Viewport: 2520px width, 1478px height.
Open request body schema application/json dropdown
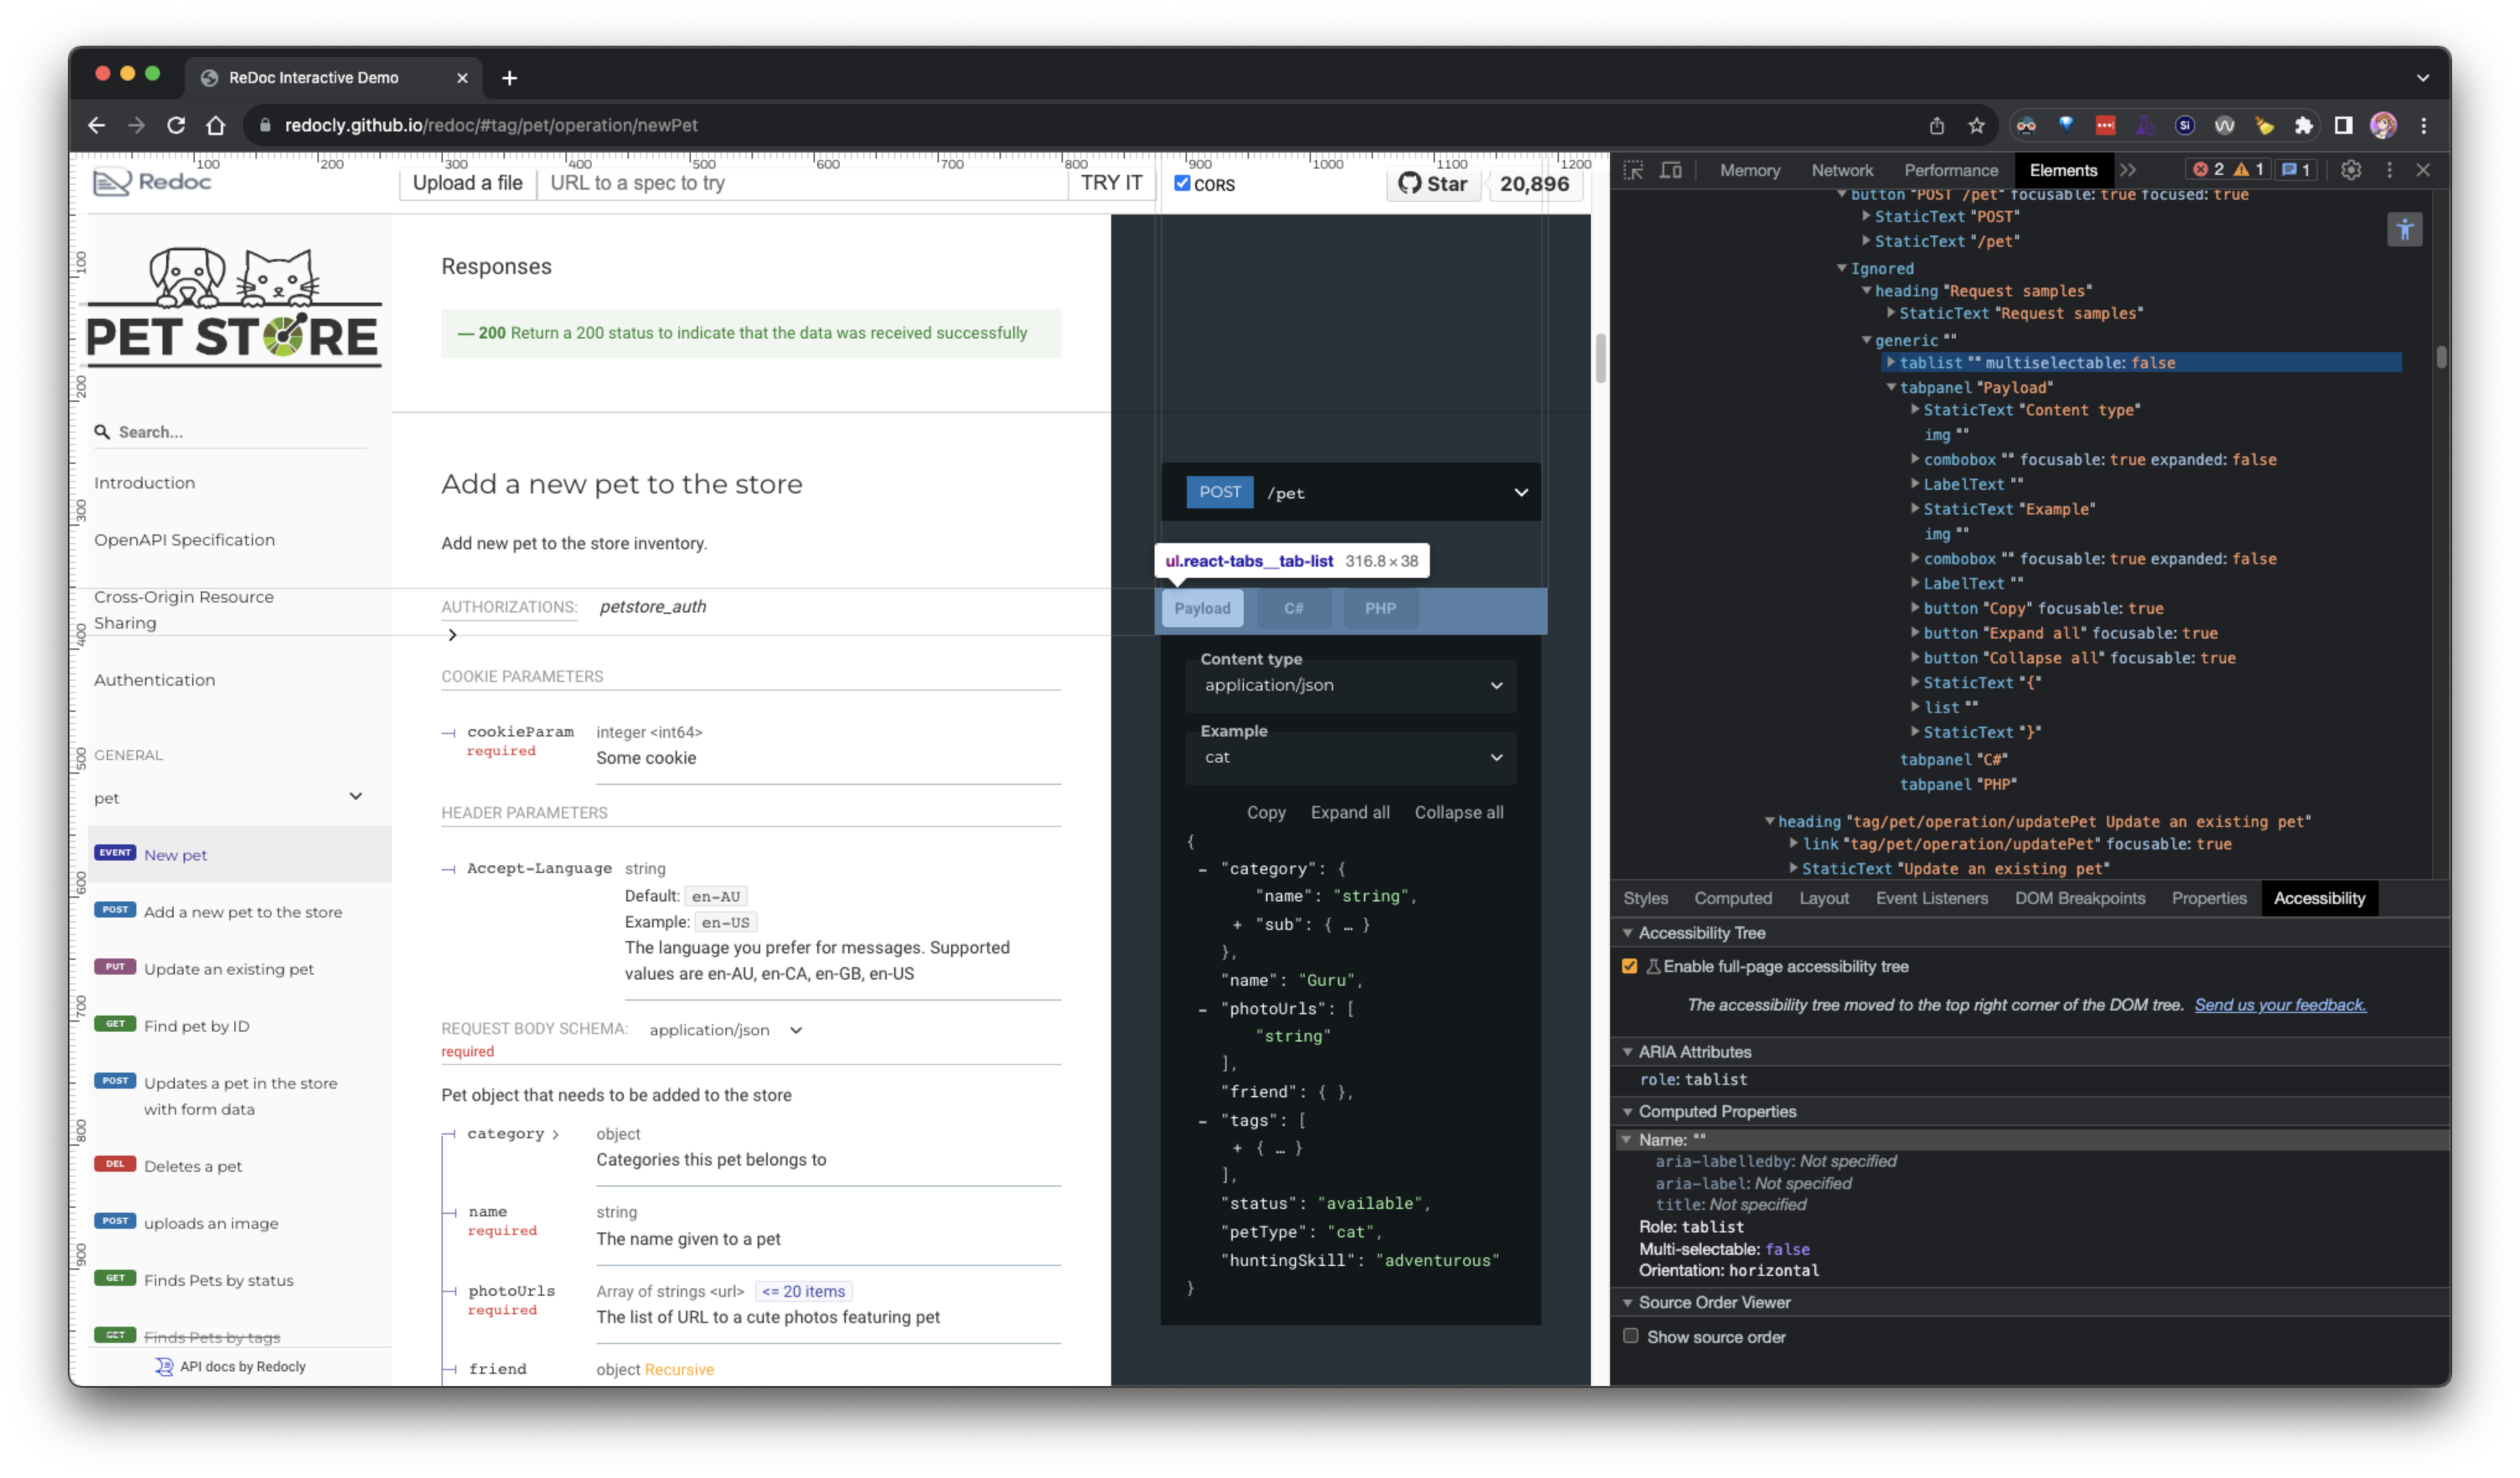725,1030
